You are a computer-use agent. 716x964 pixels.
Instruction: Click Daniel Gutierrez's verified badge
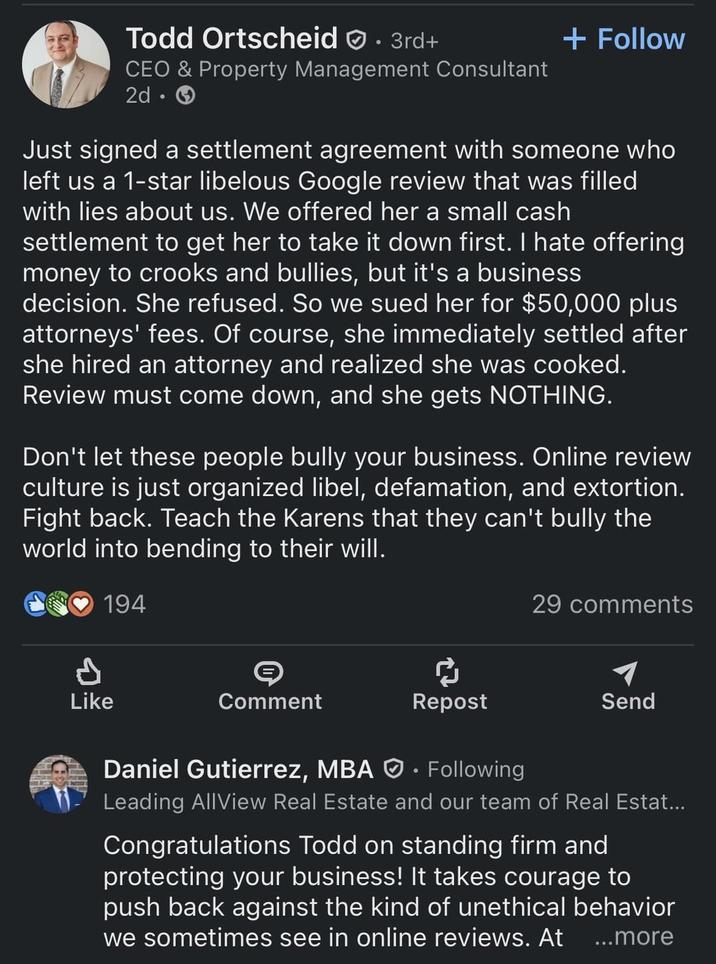coord(394,768)
